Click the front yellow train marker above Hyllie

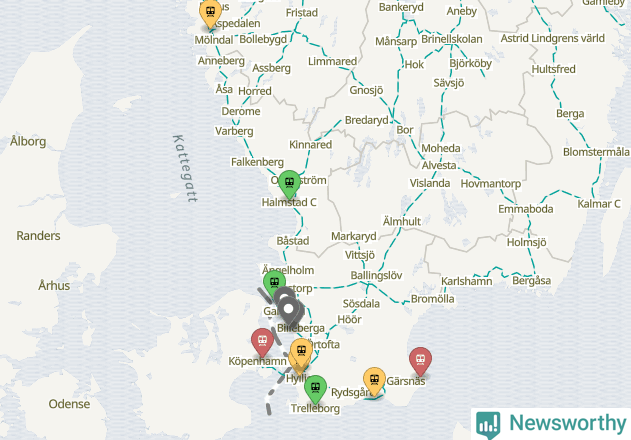point(301,353)
